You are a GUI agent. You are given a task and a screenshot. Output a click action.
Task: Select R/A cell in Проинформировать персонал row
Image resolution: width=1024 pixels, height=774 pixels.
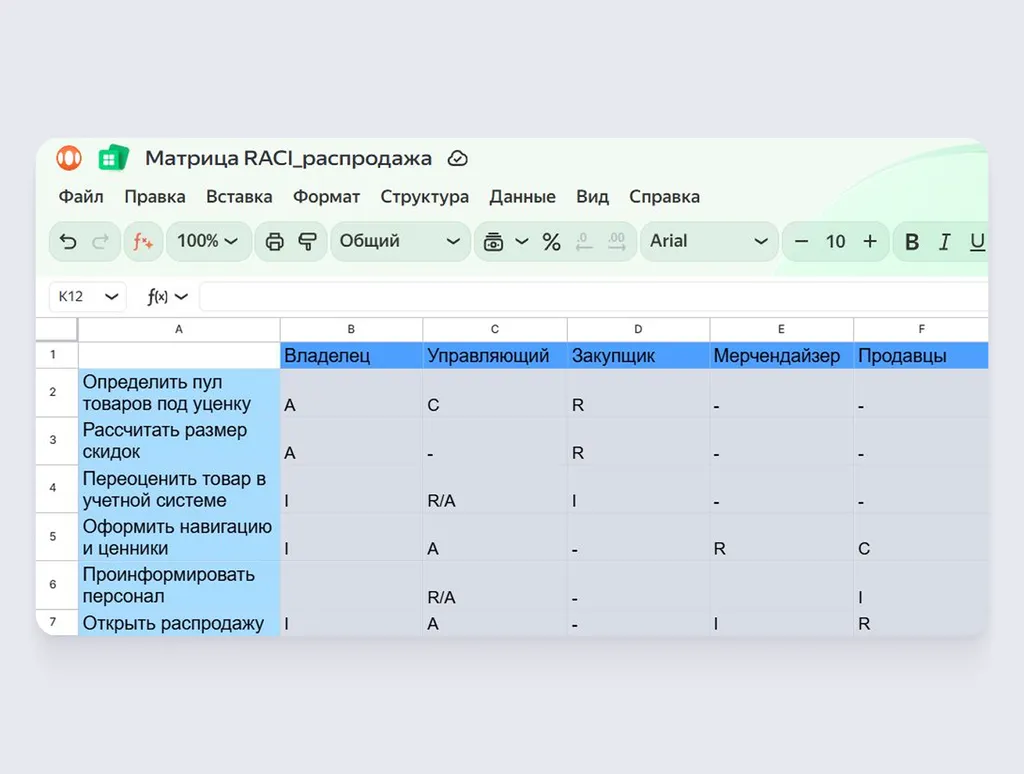[495, 585]
